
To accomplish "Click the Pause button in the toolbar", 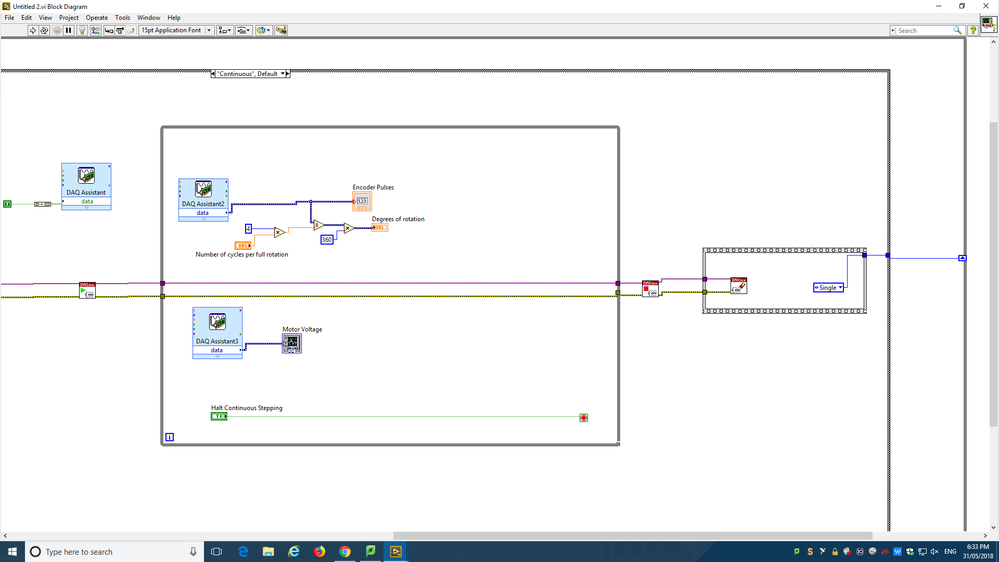I will pos(69,30).
